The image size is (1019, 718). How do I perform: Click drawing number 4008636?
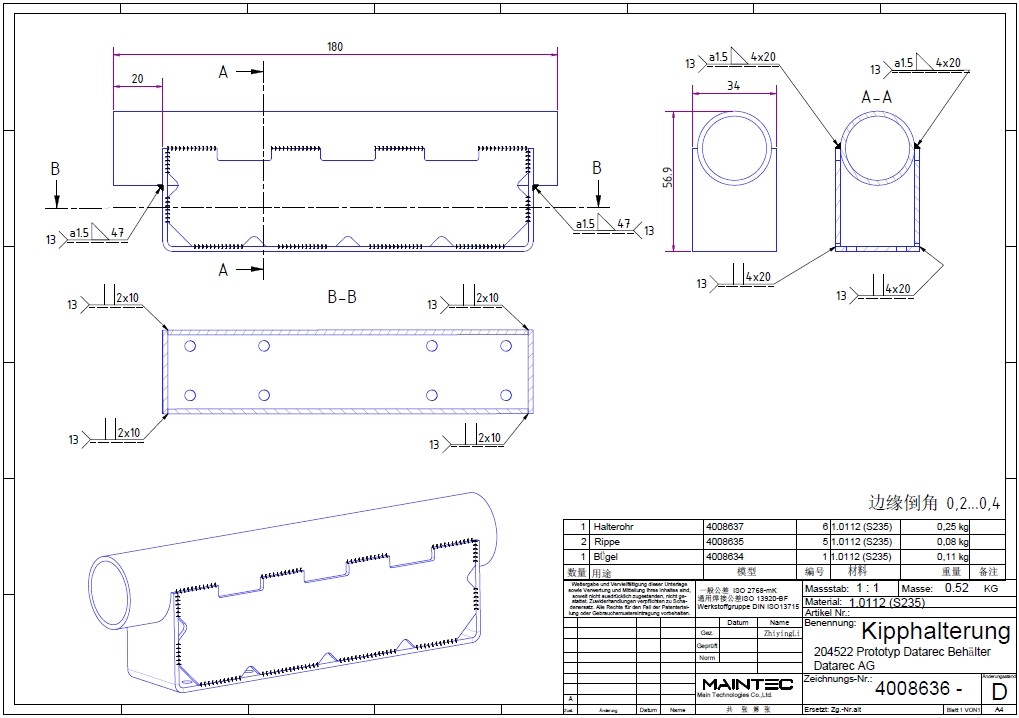[917, 689]
